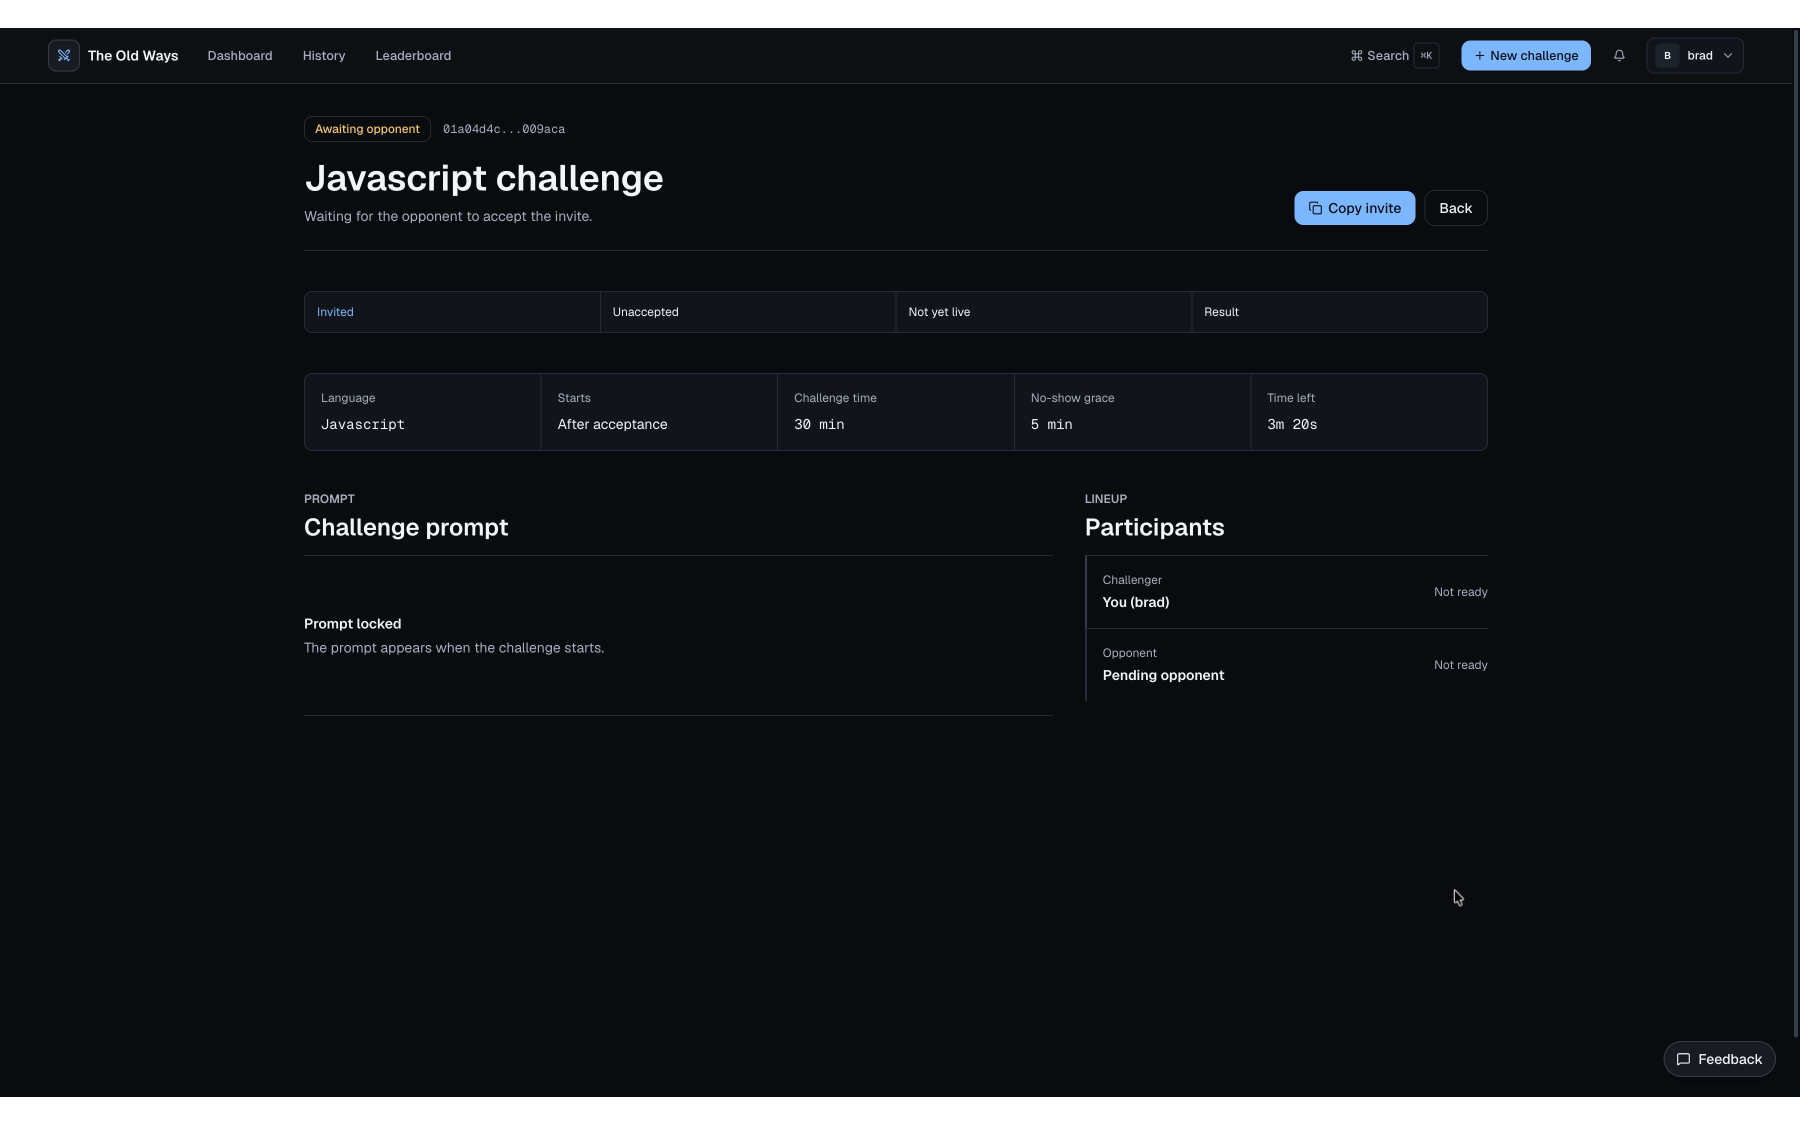
Task: Select the challenge ID 01a04d4c...009aca
Action: [x=504, y=129]
